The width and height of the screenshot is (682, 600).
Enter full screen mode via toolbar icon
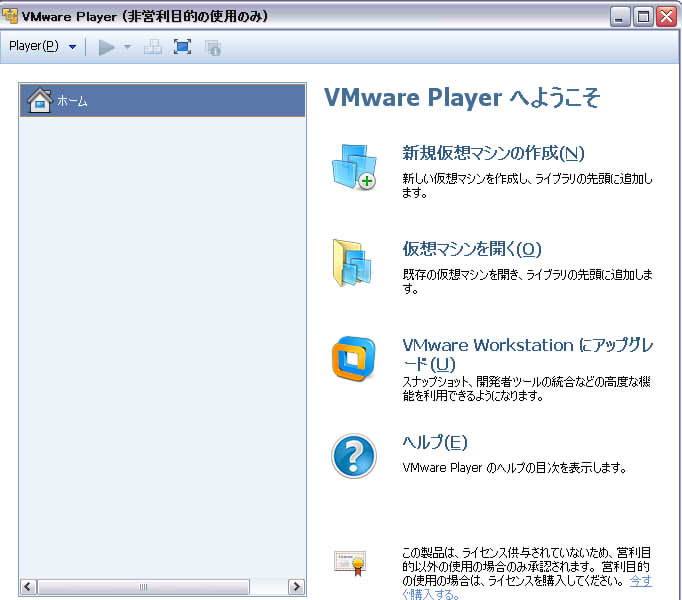[182, 47]
